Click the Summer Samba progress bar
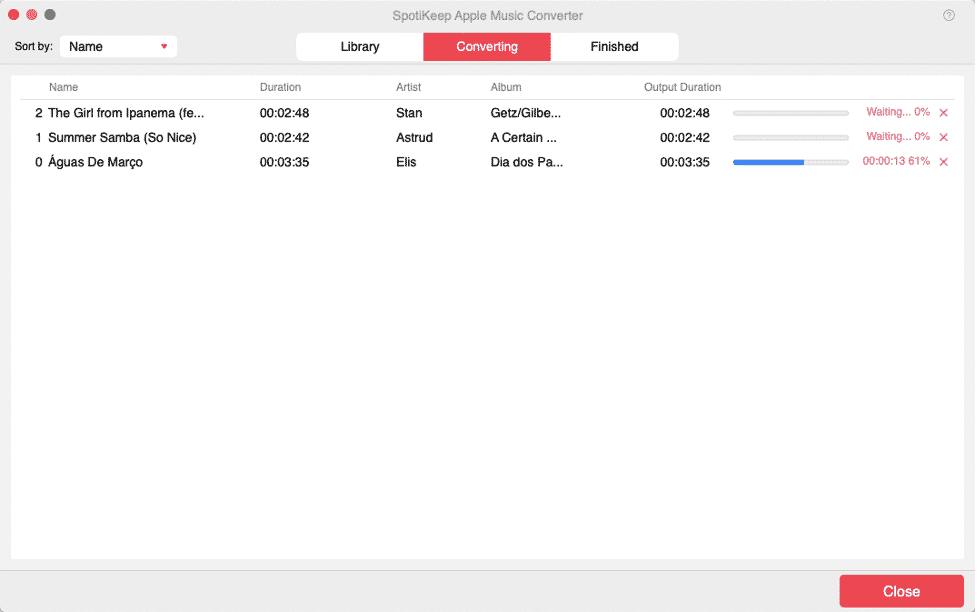Image resolution: width=977 pixels, height=612 pixels. (x=790, y=137)
